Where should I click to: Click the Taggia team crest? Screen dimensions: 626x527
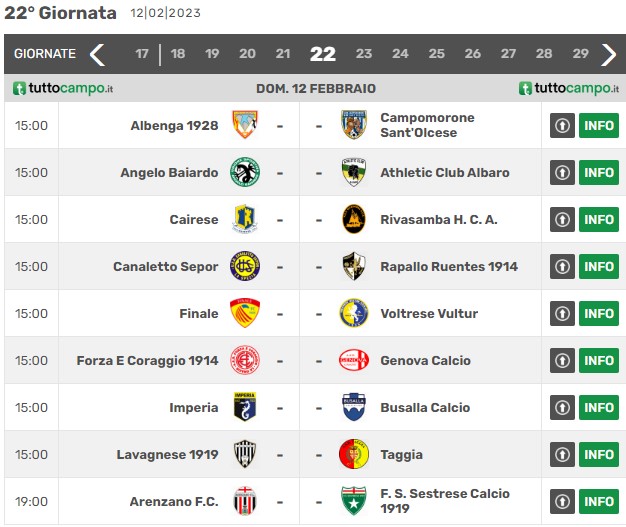click(354, 454)
